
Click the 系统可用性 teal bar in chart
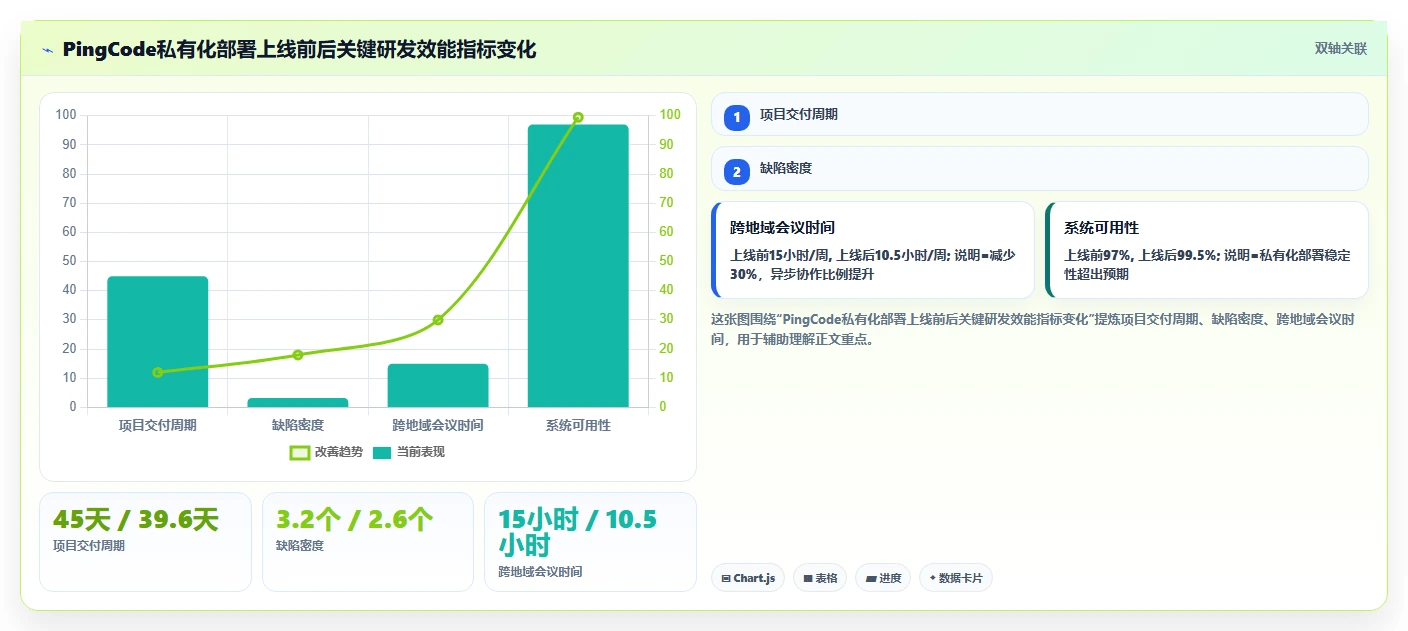click(x=578, y=266)
